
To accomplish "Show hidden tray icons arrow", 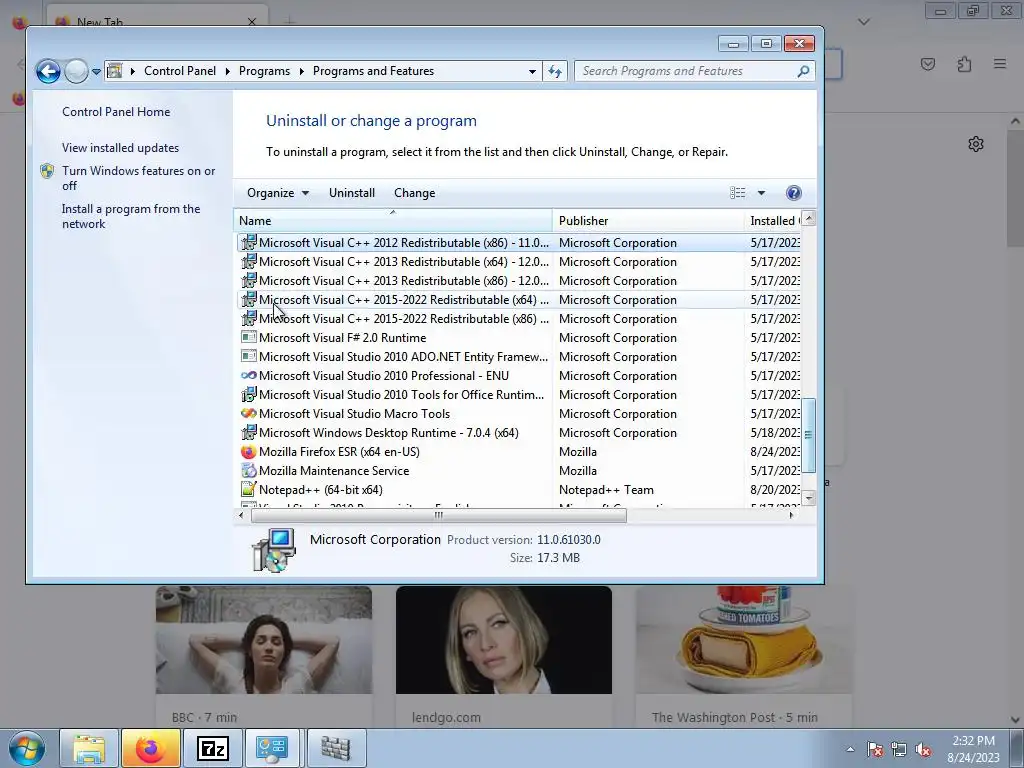I will [850, 749].
